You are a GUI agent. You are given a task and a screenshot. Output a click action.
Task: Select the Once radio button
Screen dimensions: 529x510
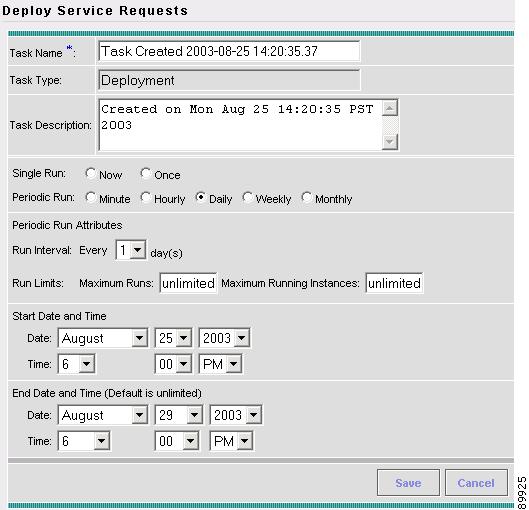145,173
